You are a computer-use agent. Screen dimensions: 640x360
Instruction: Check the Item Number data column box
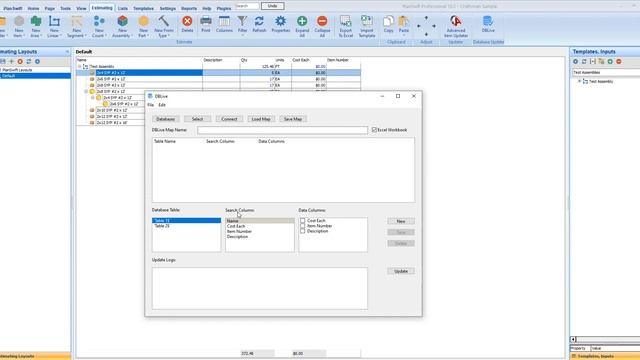(x=302, y=226)
